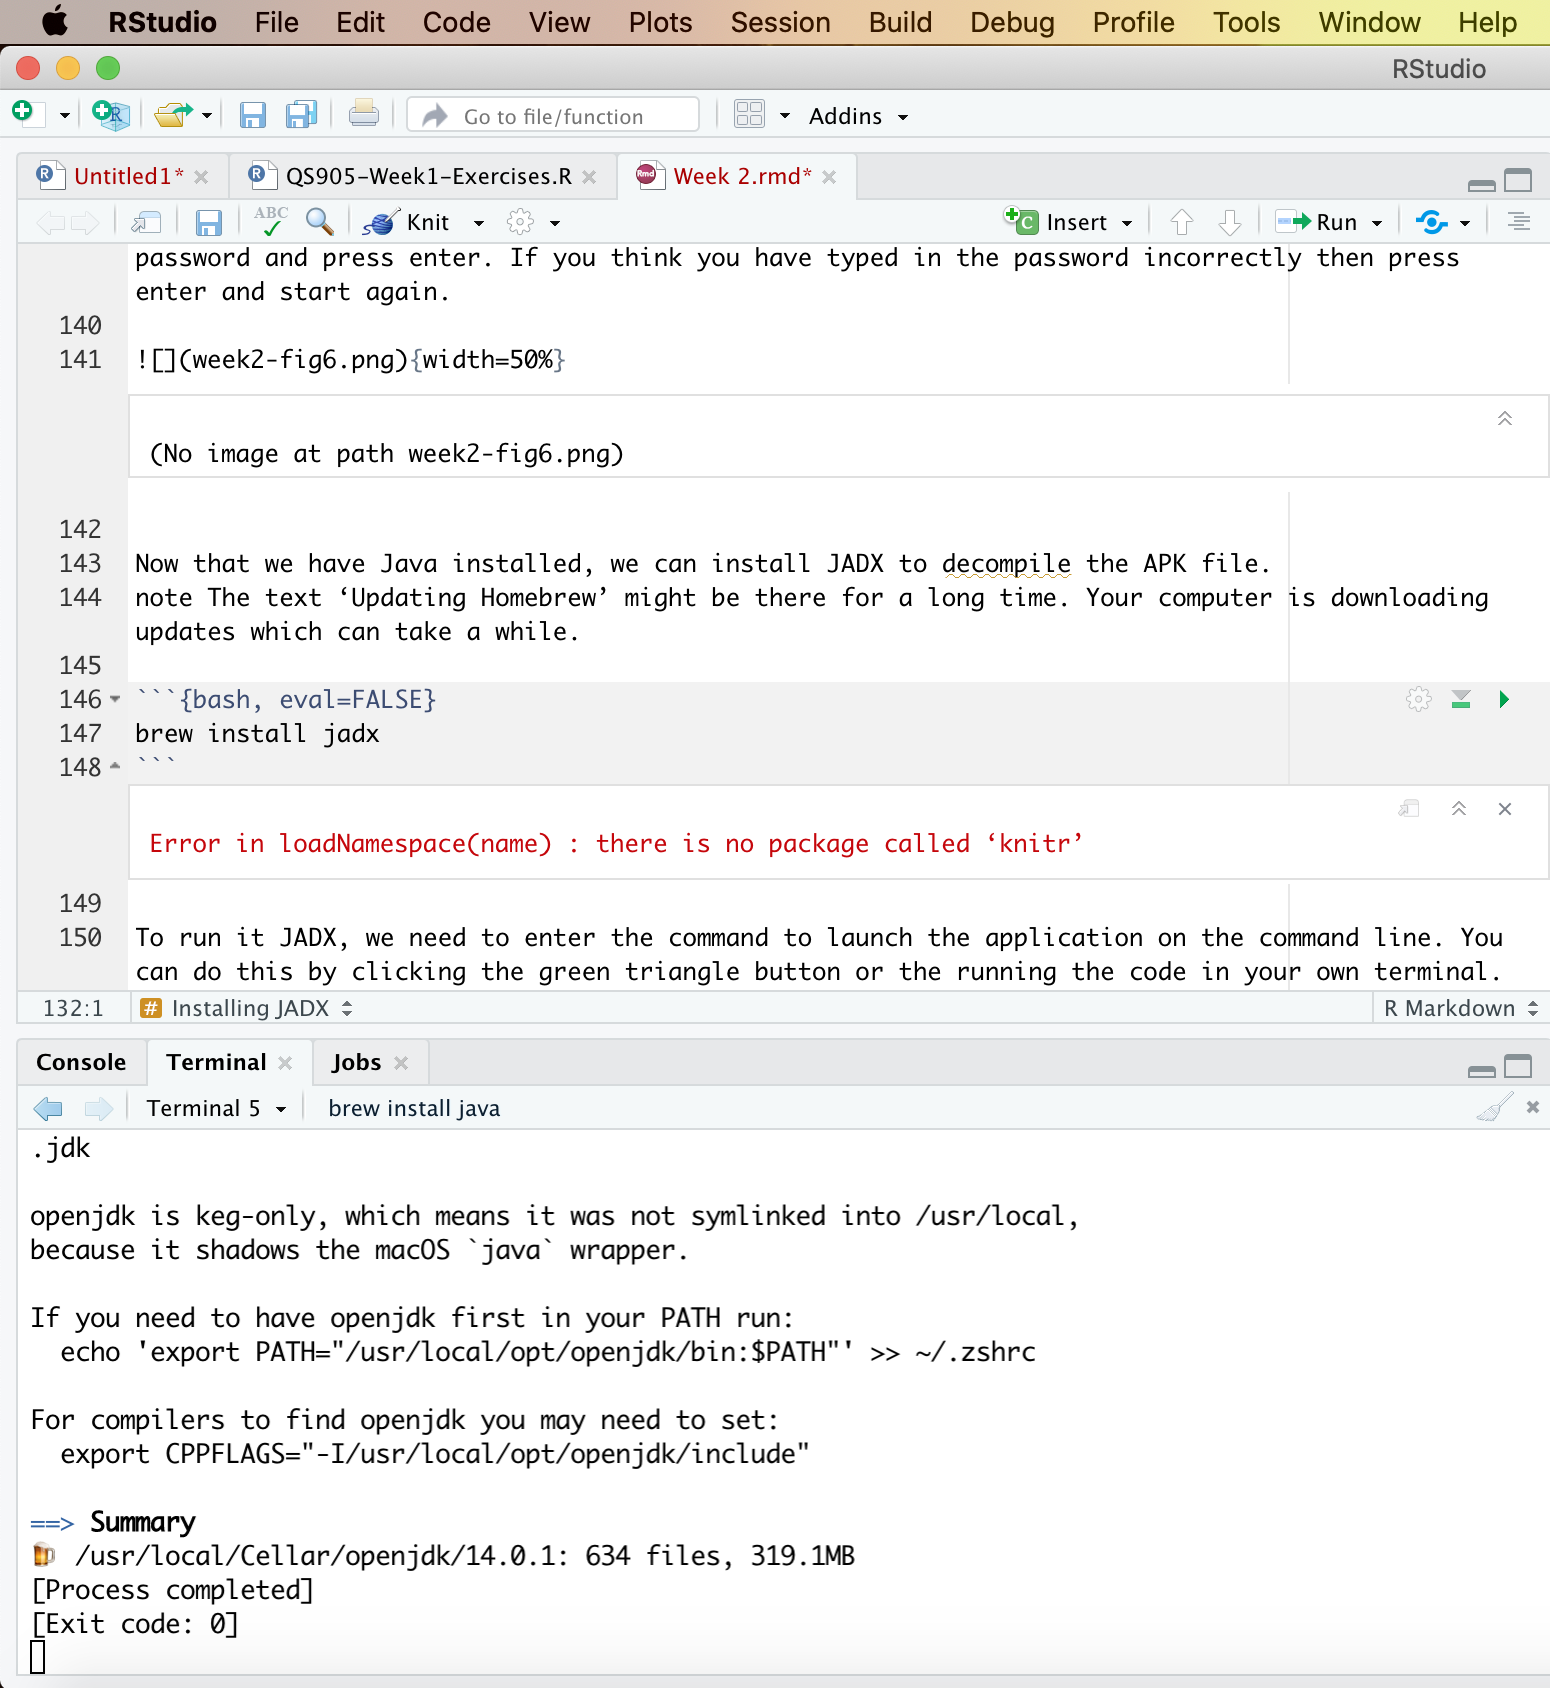This screenshot has height=1688, width=1550.
Task: Open the Apple menu
Action: pyautogui.click(x=55, y=21)
